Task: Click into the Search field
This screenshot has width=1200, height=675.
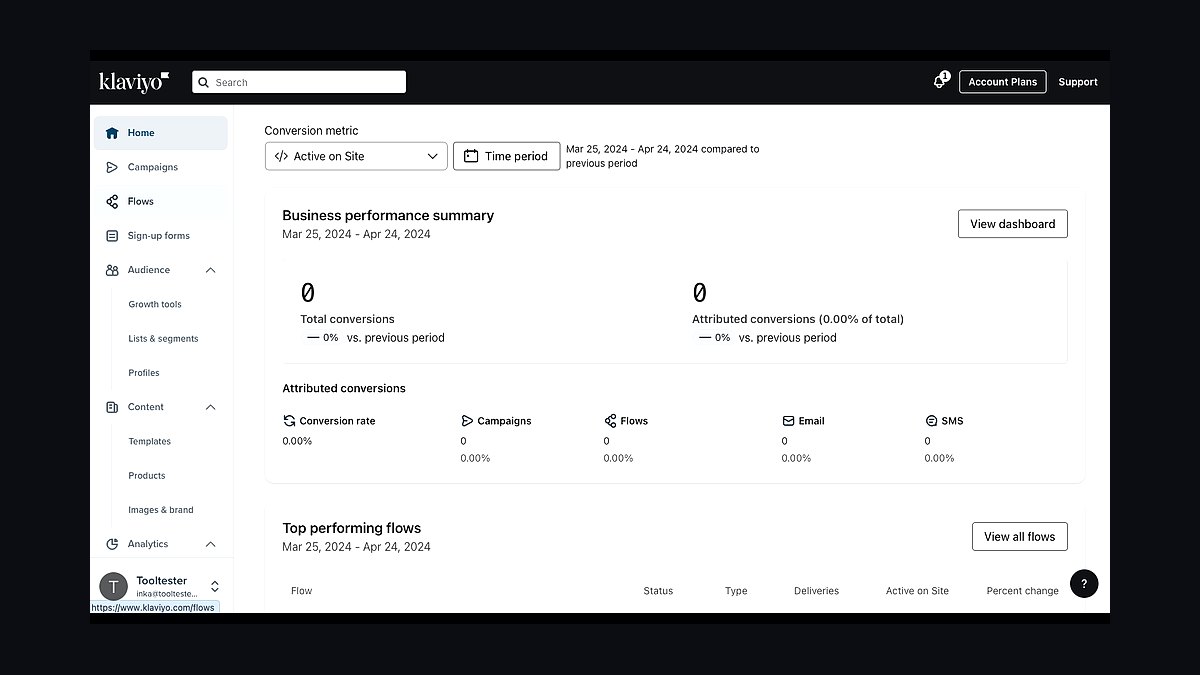Action: [299, 82]
